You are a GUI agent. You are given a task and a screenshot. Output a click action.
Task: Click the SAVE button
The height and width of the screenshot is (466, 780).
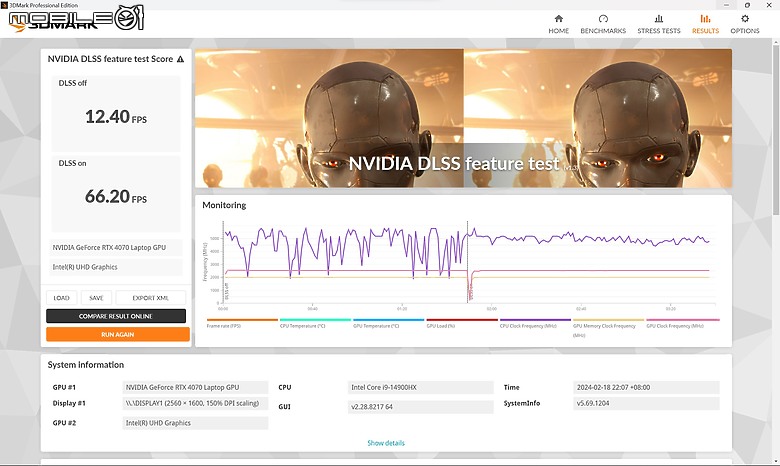tap(96, 298)
